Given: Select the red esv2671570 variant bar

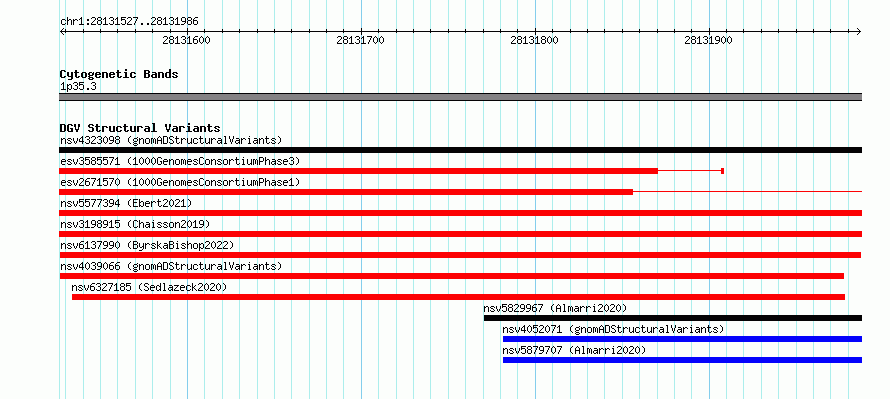Looking at the screenshot, I should pyautogui.click(x=346, y=192).
